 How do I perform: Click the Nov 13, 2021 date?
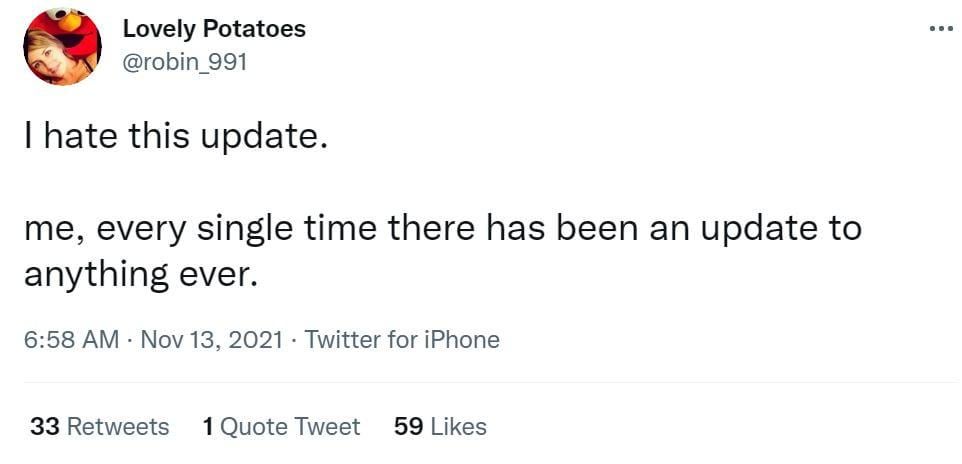click(x=212, y=340)
